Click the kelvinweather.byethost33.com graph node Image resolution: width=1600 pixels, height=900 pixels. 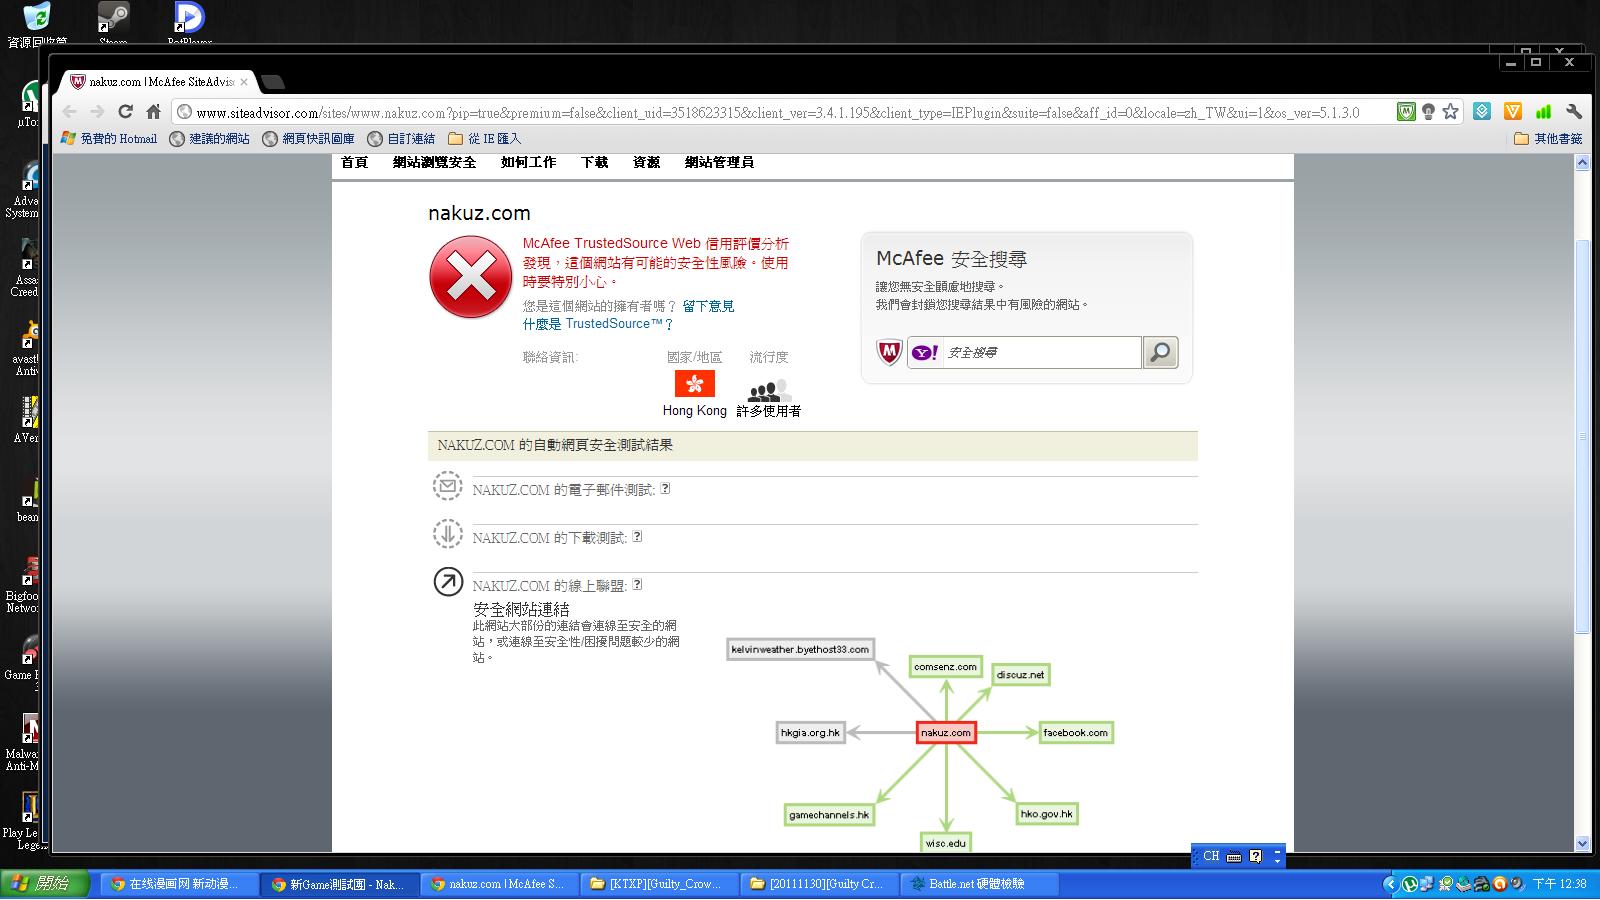[x=800, y=650]
